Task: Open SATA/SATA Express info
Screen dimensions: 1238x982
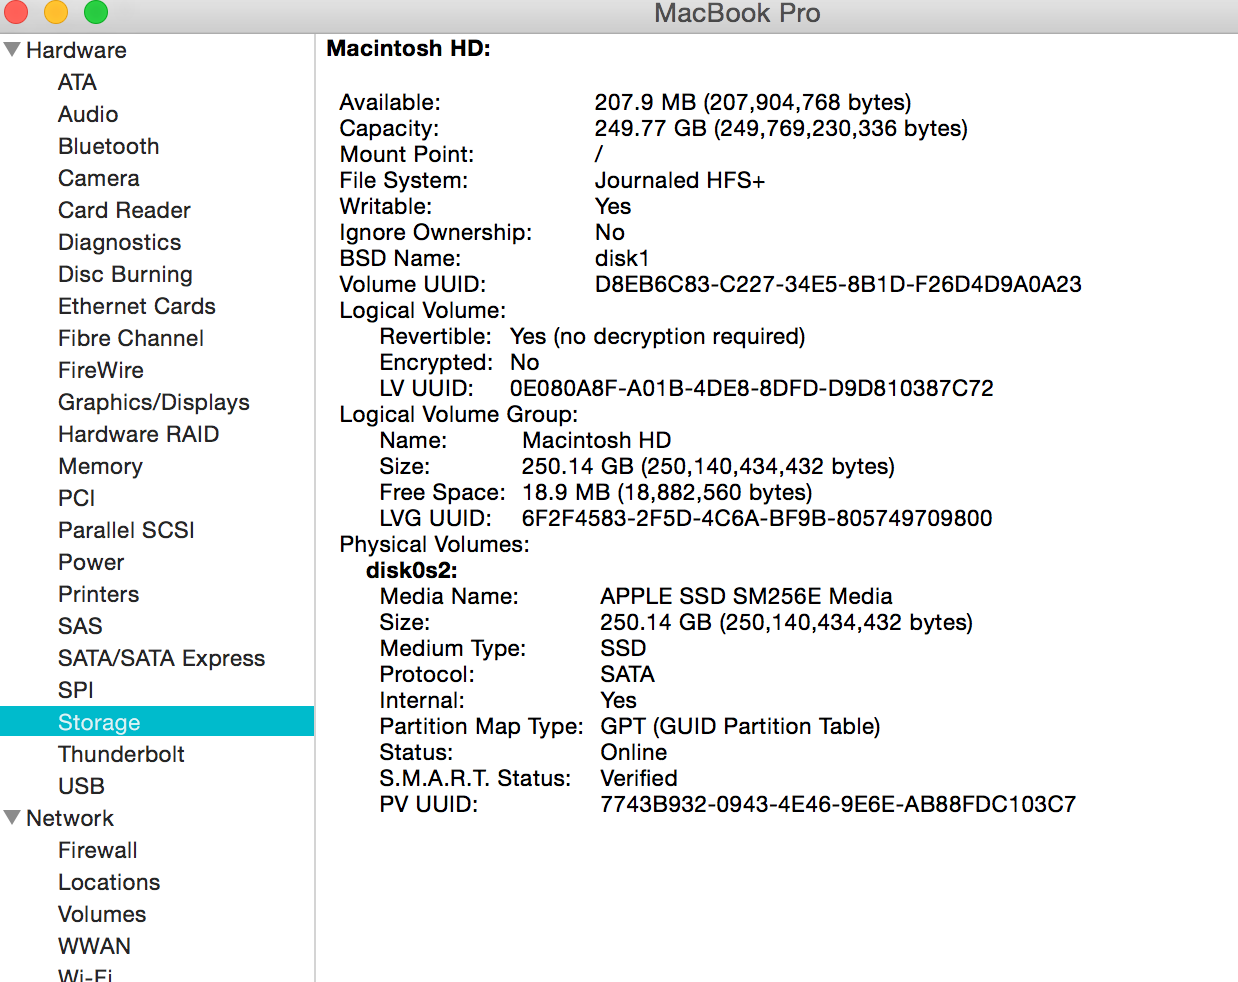Action: (161, 658)
